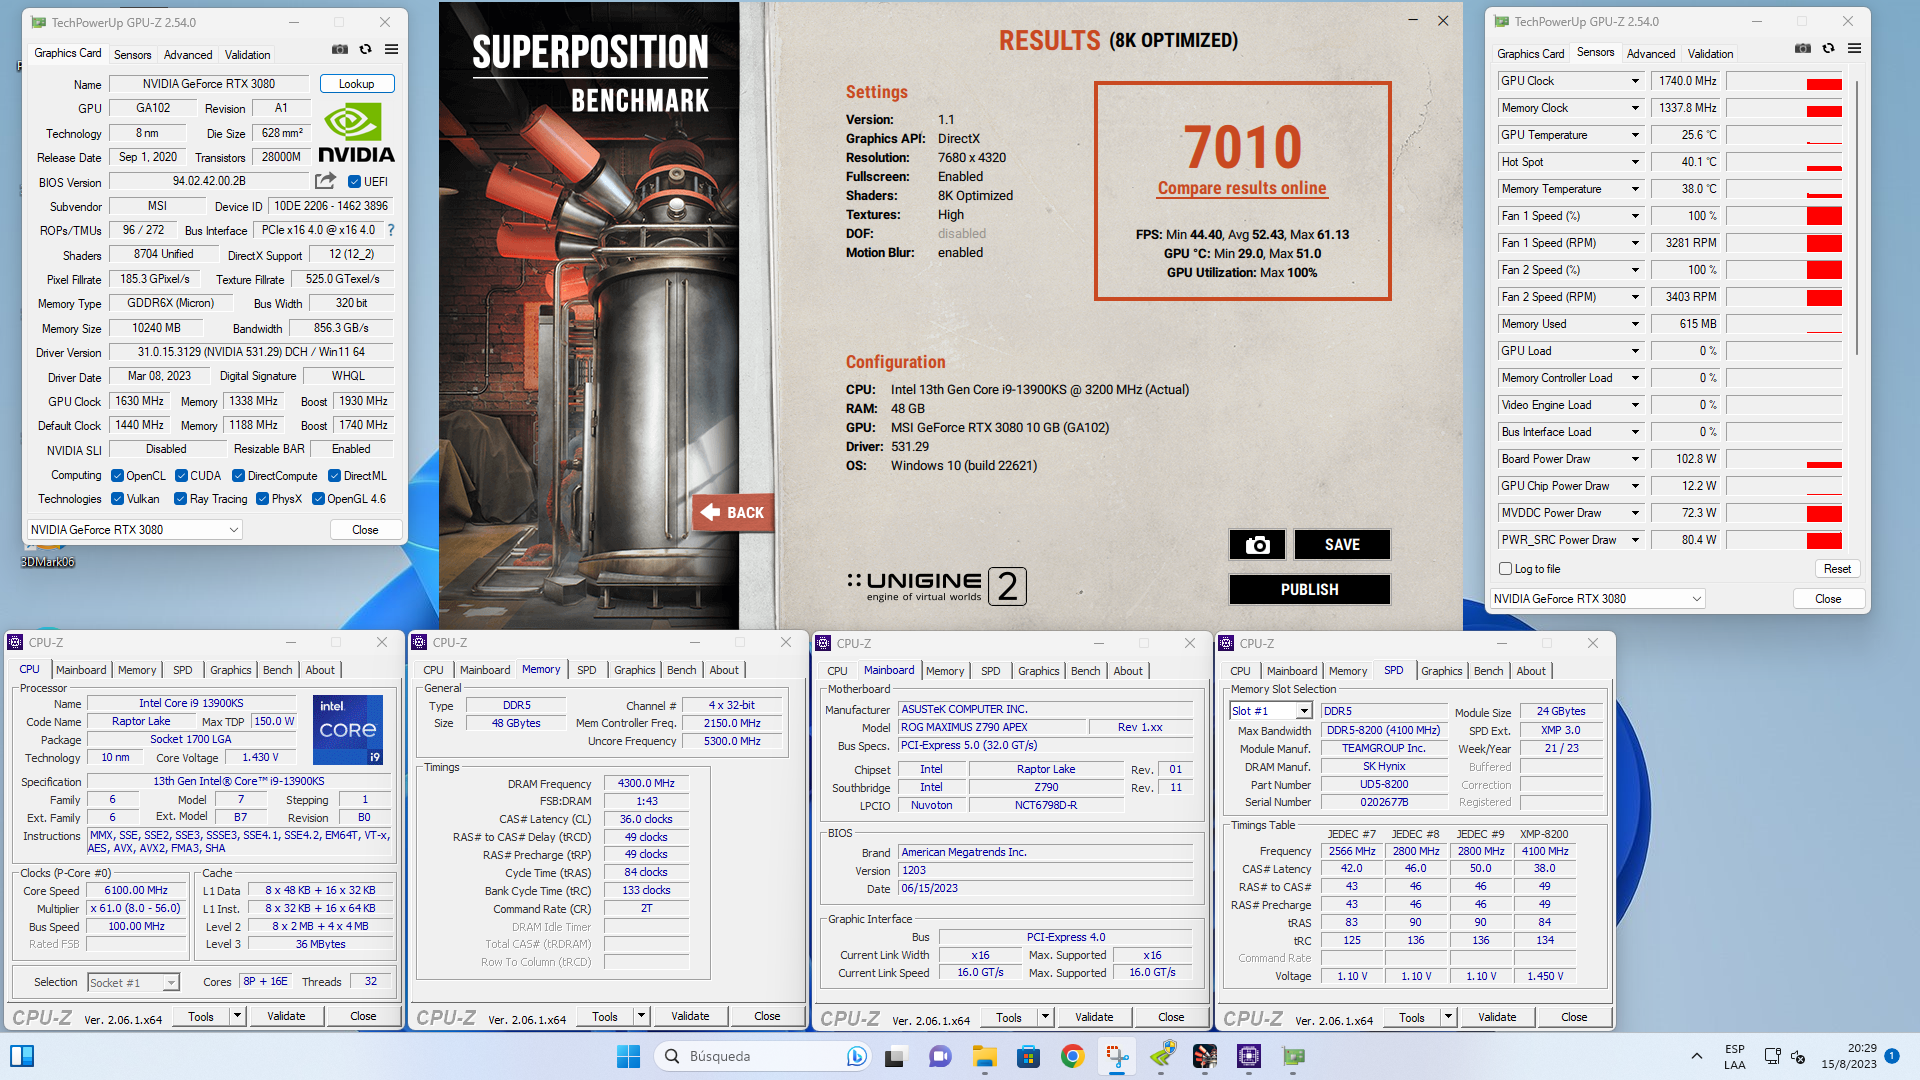Click the GPU-Z Sensors vertical scrollbar
The width and height of the screenshot is (1920, 1080).
[1856, 220]
